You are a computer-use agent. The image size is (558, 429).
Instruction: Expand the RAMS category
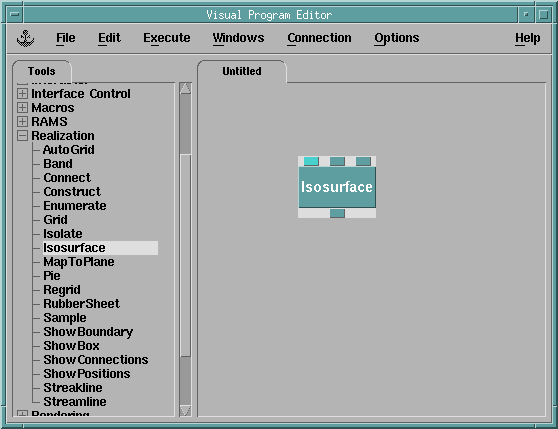point(22,122)
